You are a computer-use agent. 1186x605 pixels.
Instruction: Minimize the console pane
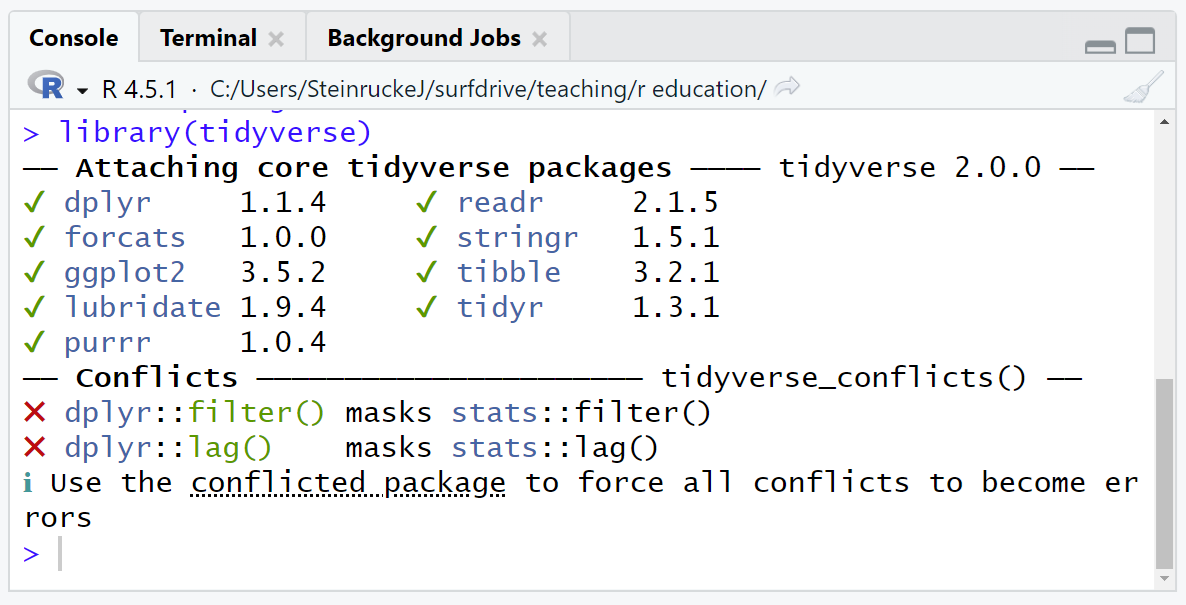pos(1100,44)
